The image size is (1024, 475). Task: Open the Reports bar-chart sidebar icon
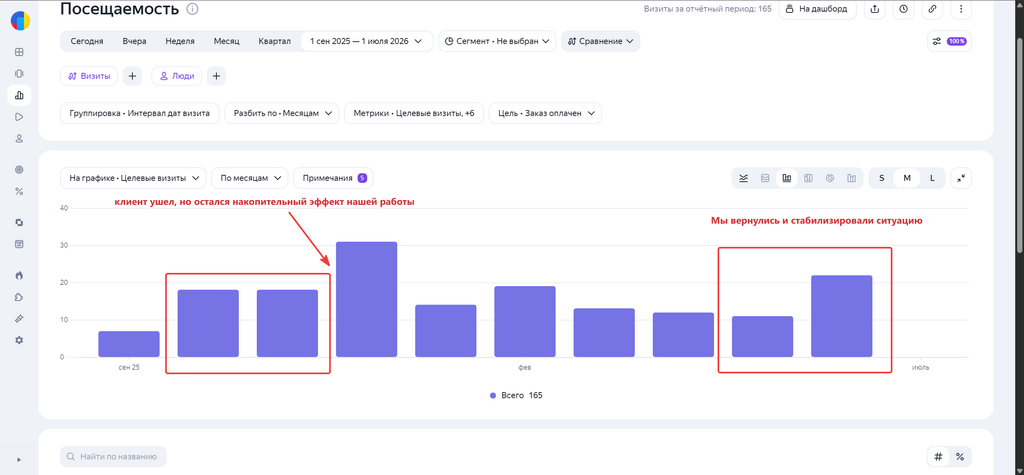point(19,95)
